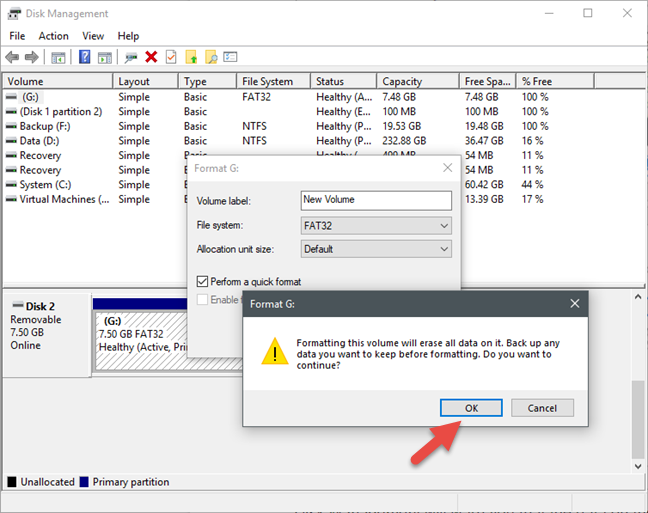Screen dimensions: 648x513
Task: Select drive icon beside (Disk 1 partition 2)
Action: click(x=12, y=112)
